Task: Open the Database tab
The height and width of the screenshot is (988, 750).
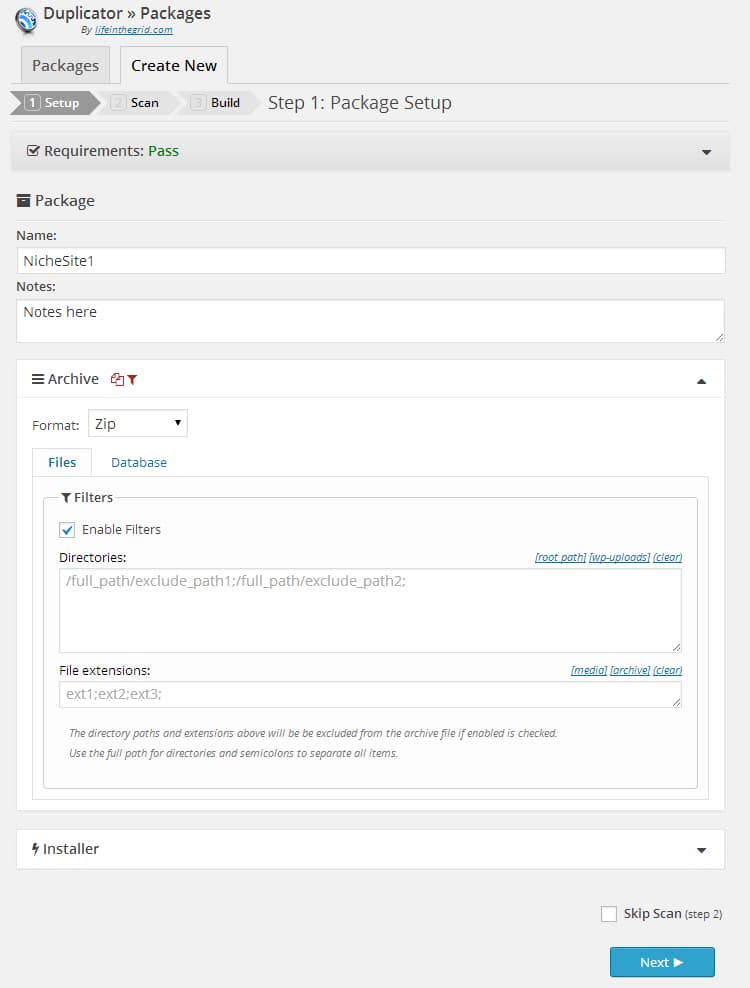Action: 139,463
